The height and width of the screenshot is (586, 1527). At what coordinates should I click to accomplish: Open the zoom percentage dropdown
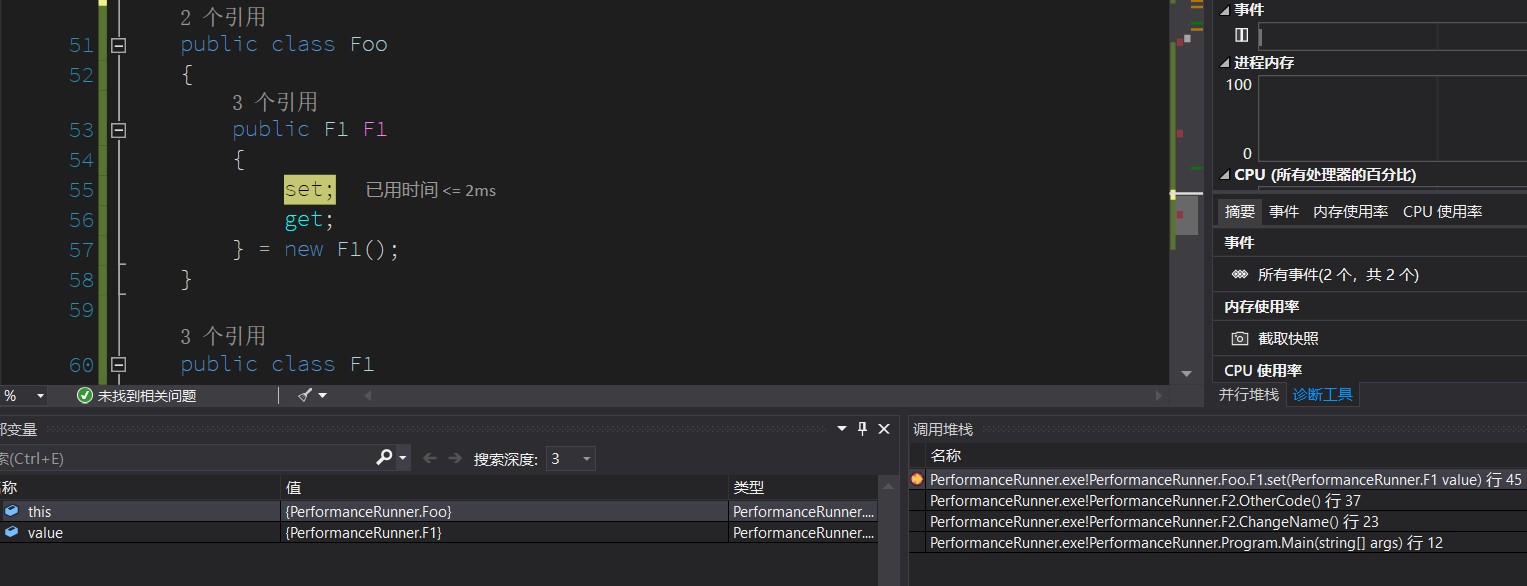[x=40, y=396]
